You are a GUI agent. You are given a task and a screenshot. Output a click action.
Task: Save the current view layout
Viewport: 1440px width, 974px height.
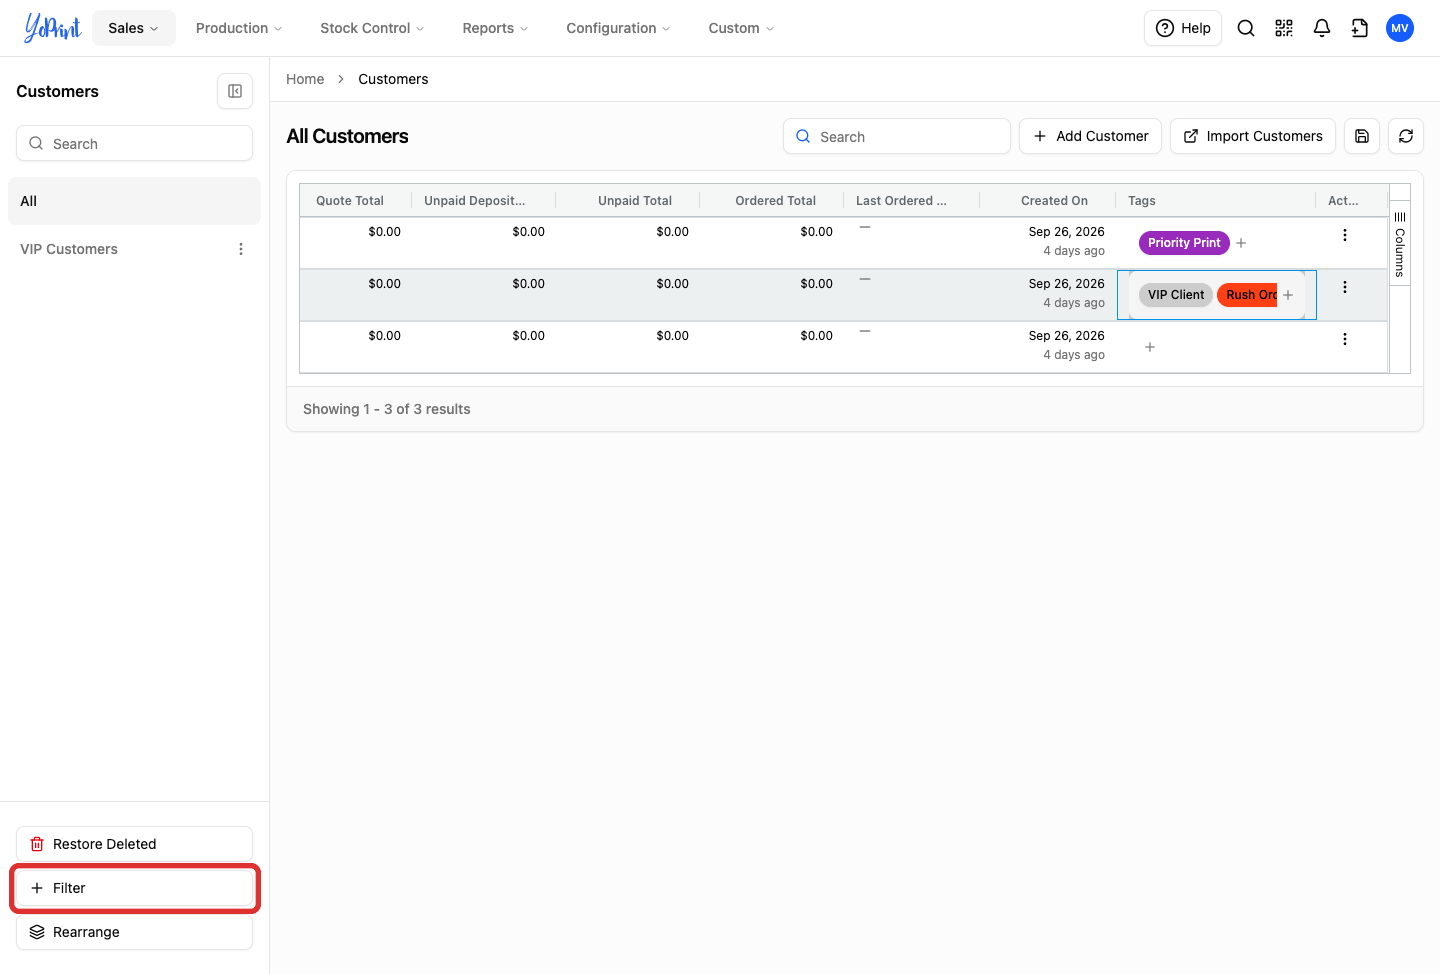(x=1362, y=136)
